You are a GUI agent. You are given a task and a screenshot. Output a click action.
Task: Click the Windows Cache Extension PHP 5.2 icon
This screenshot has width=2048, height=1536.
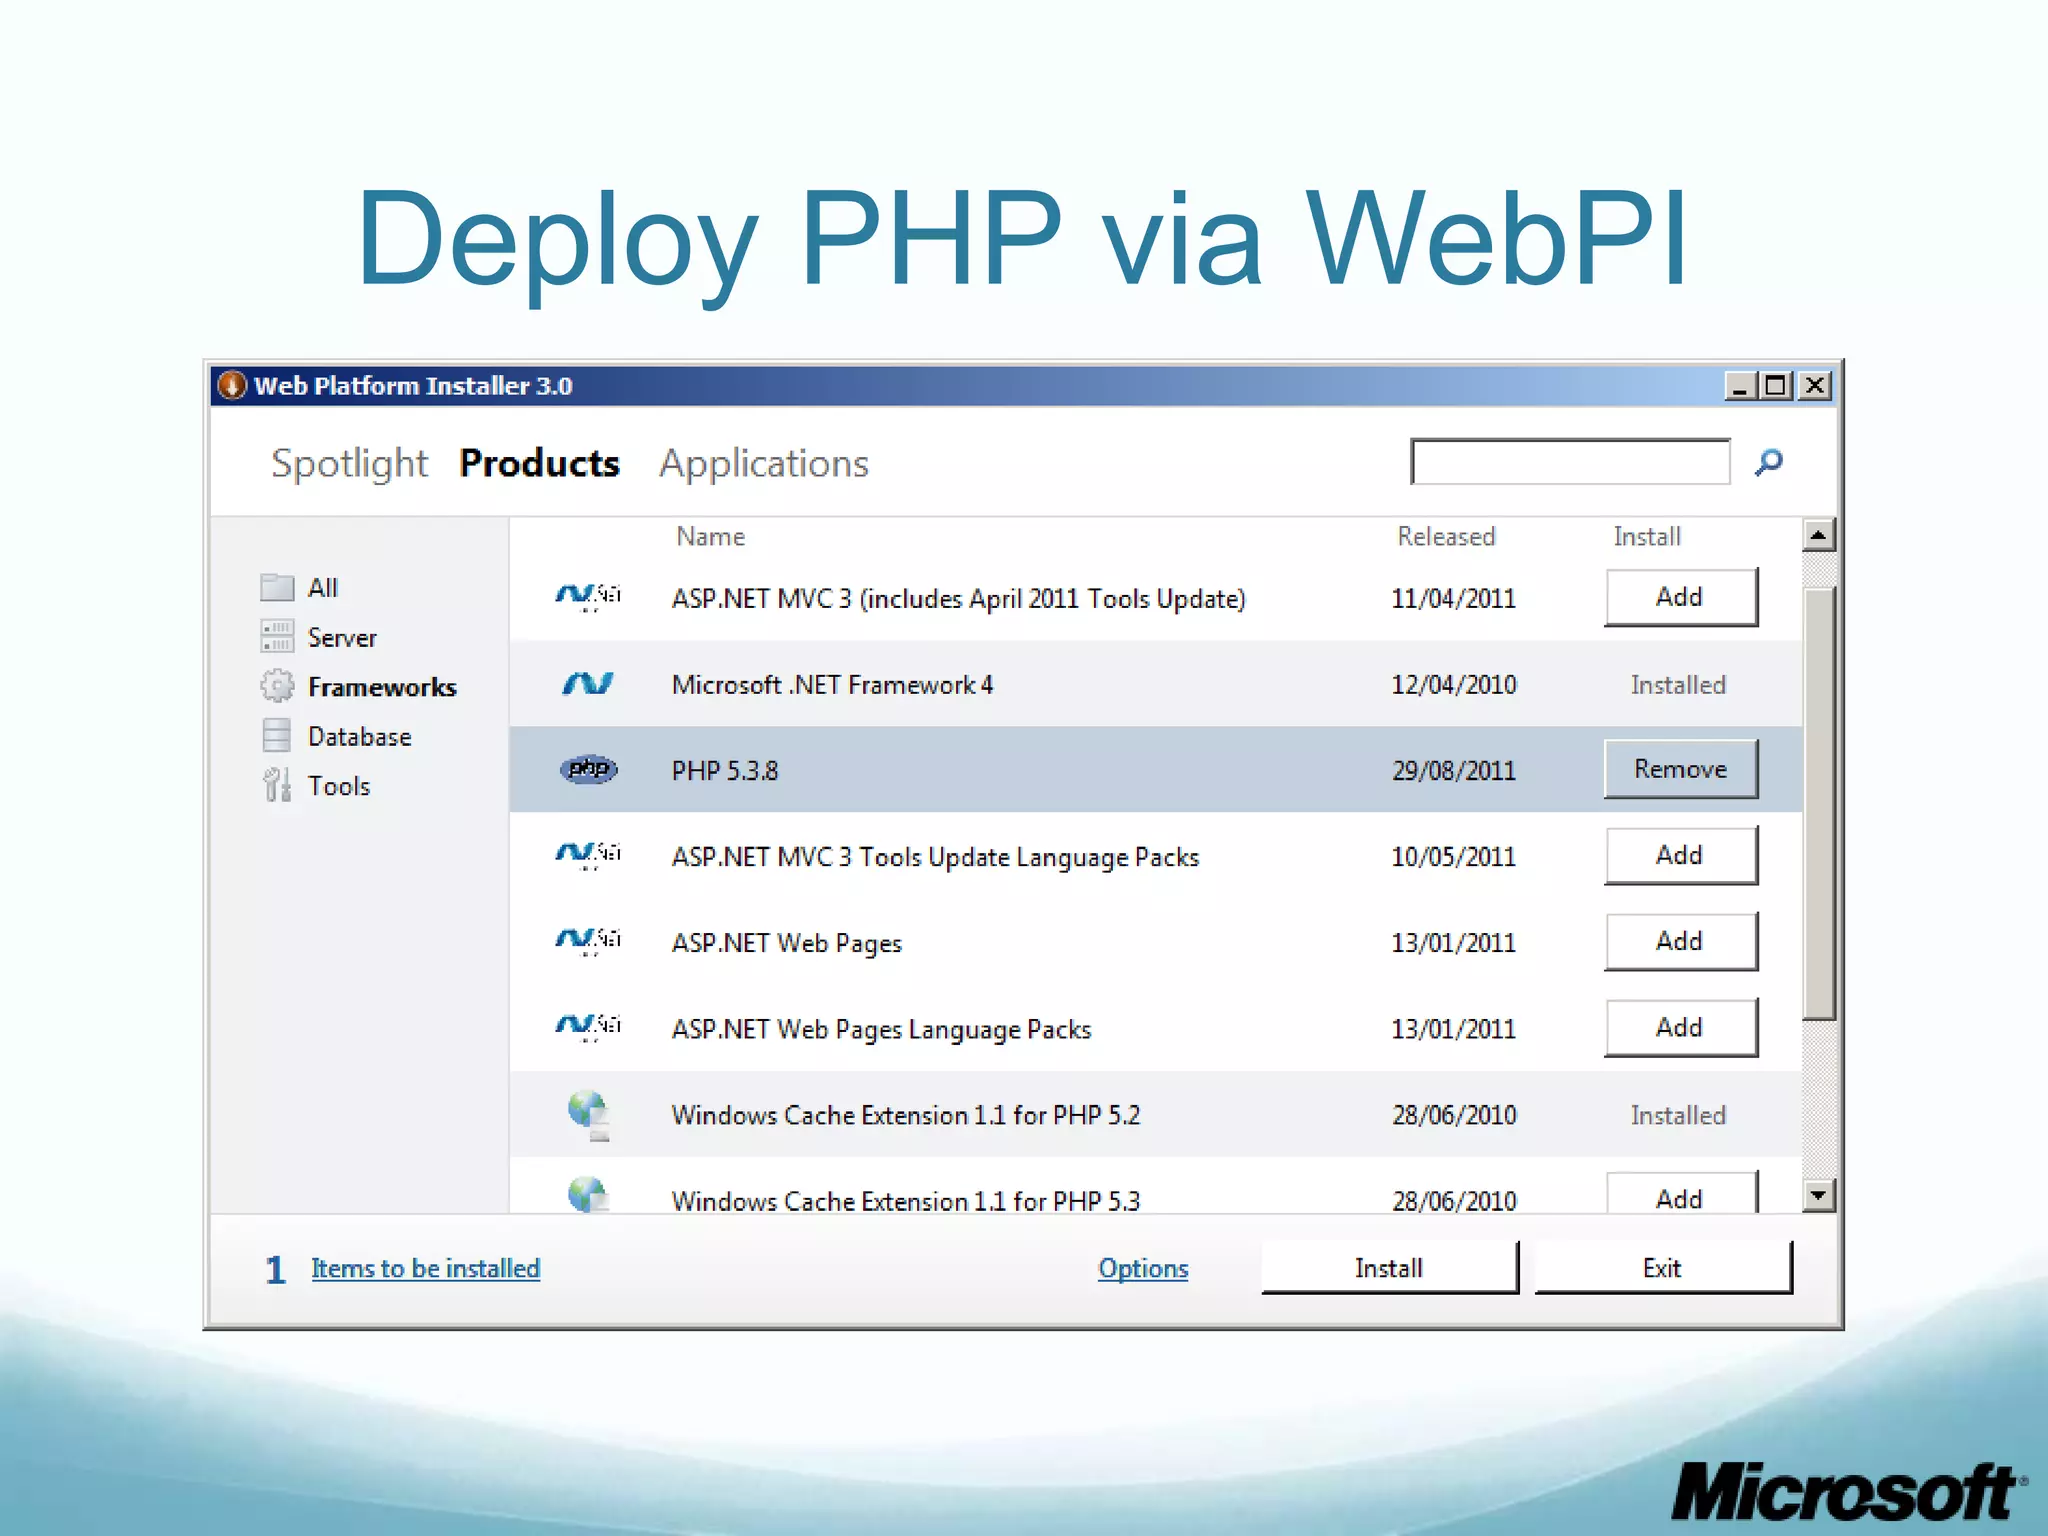588,1115
